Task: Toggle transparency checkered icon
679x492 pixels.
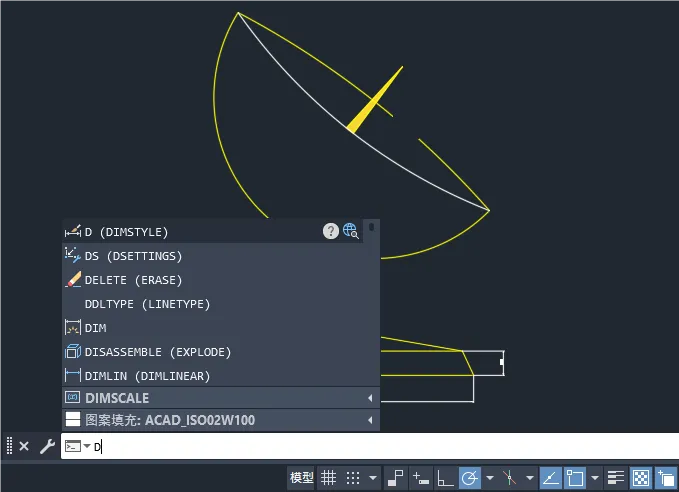Action: (641, 478)
